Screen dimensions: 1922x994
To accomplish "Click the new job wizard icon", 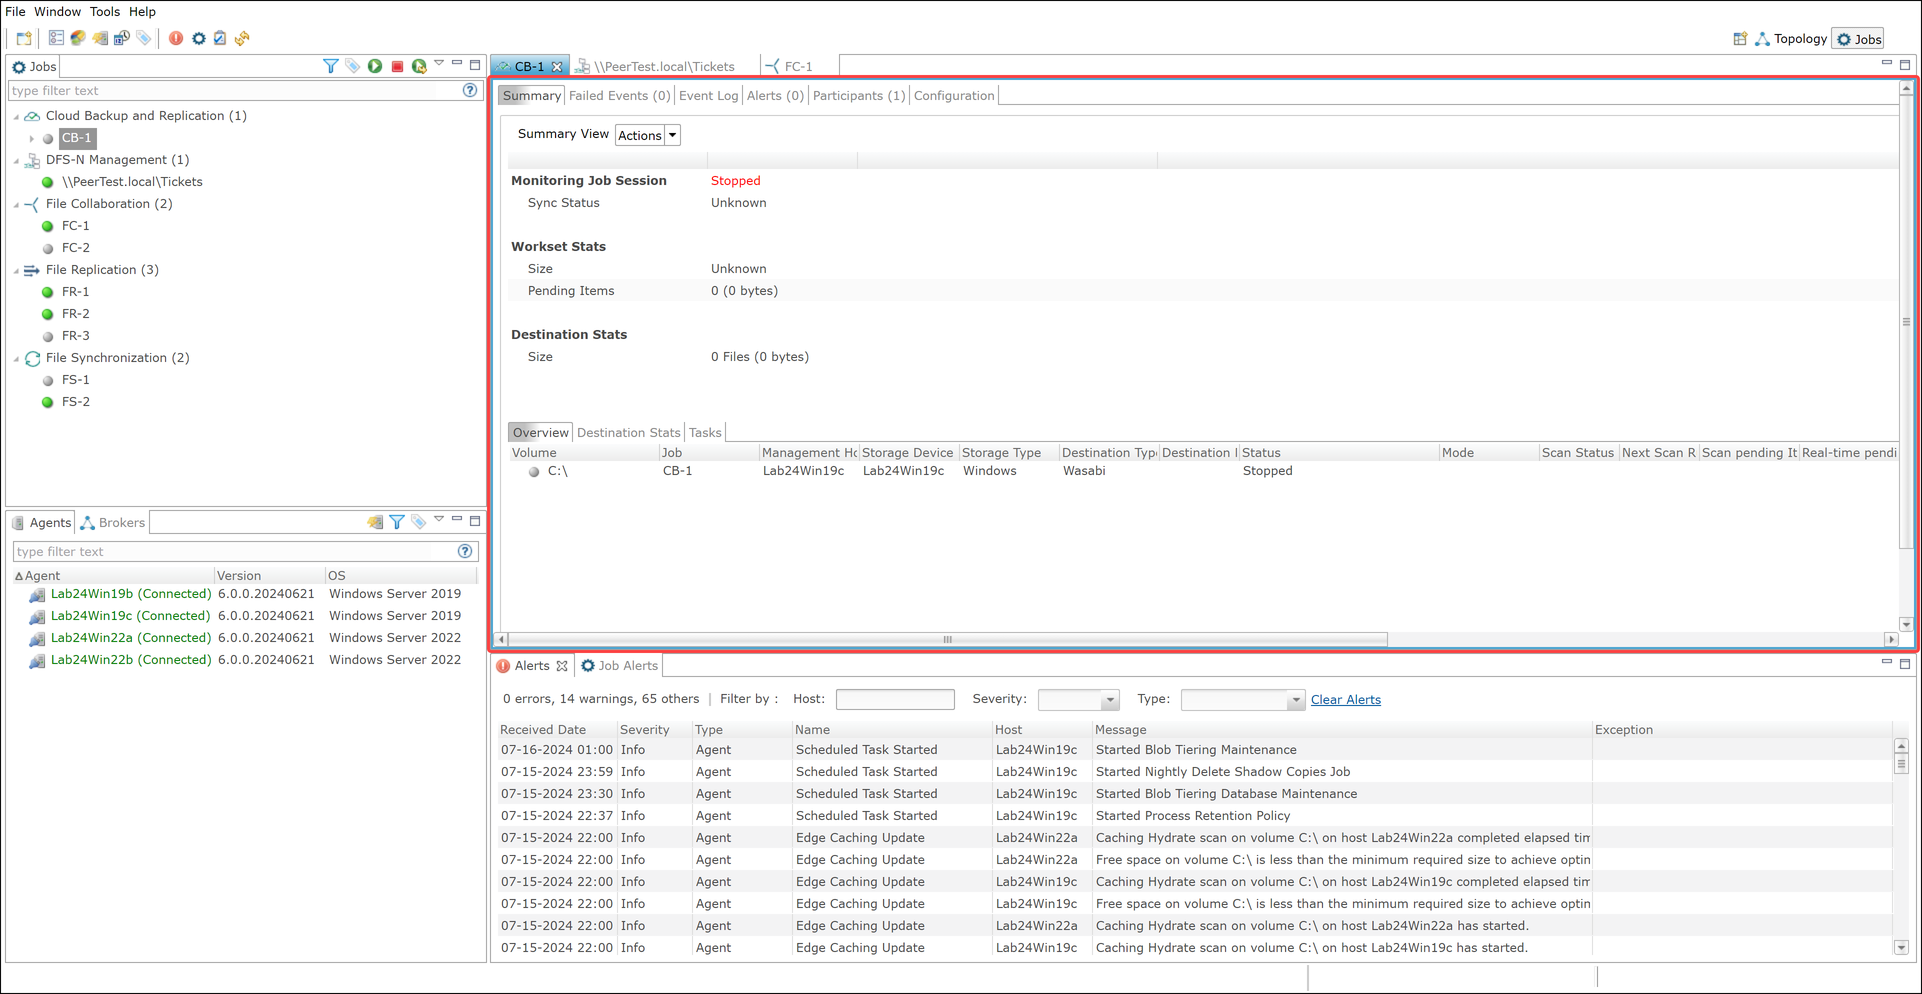I will tap(24, 38).
